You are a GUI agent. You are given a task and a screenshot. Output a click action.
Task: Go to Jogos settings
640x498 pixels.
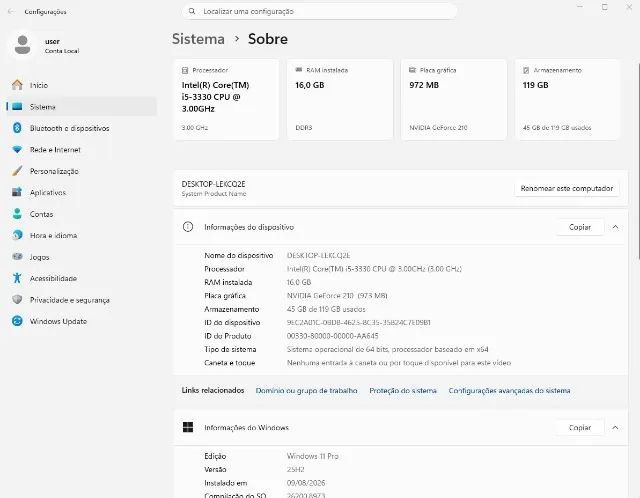[x=82, y=257]
